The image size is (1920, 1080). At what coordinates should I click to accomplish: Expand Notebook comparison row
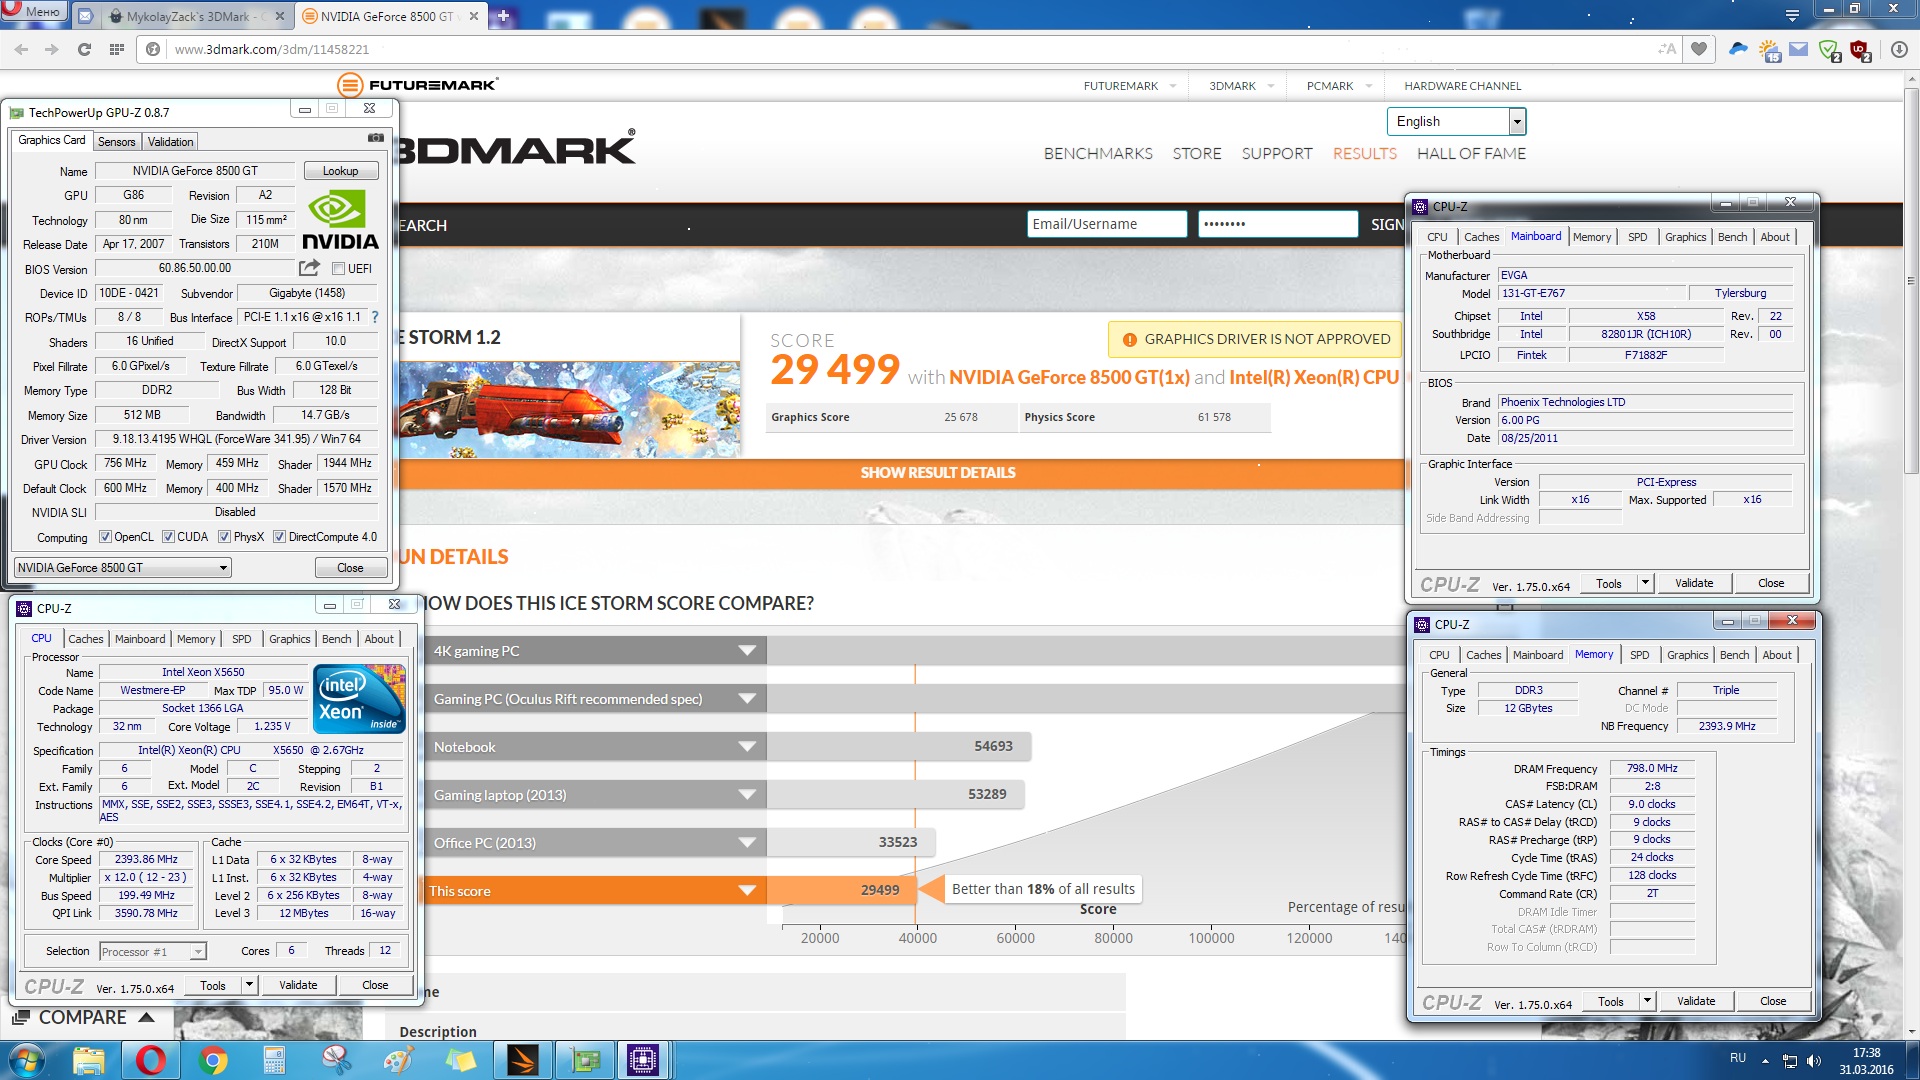pos(746,746)
